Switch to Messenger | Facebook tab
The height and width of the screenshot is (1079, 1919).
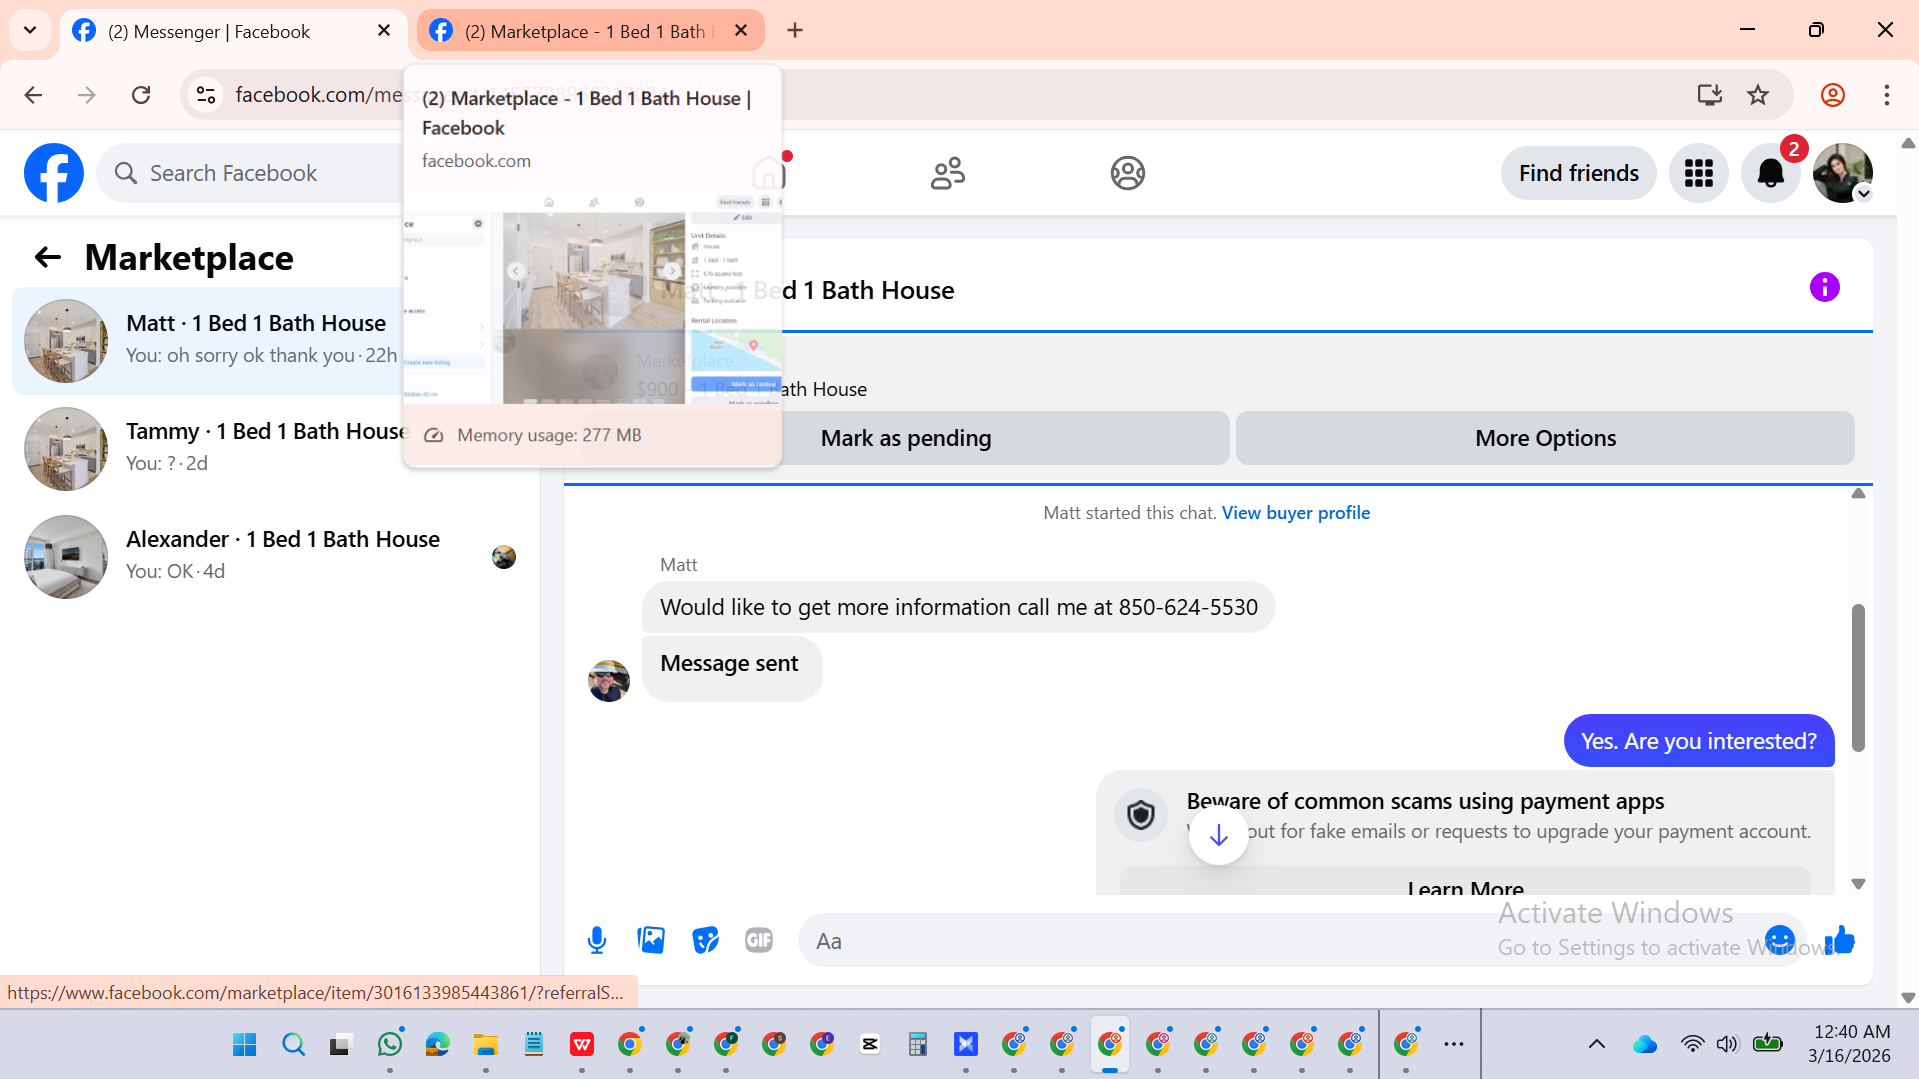pyautogui.click(x=232, y=31)
